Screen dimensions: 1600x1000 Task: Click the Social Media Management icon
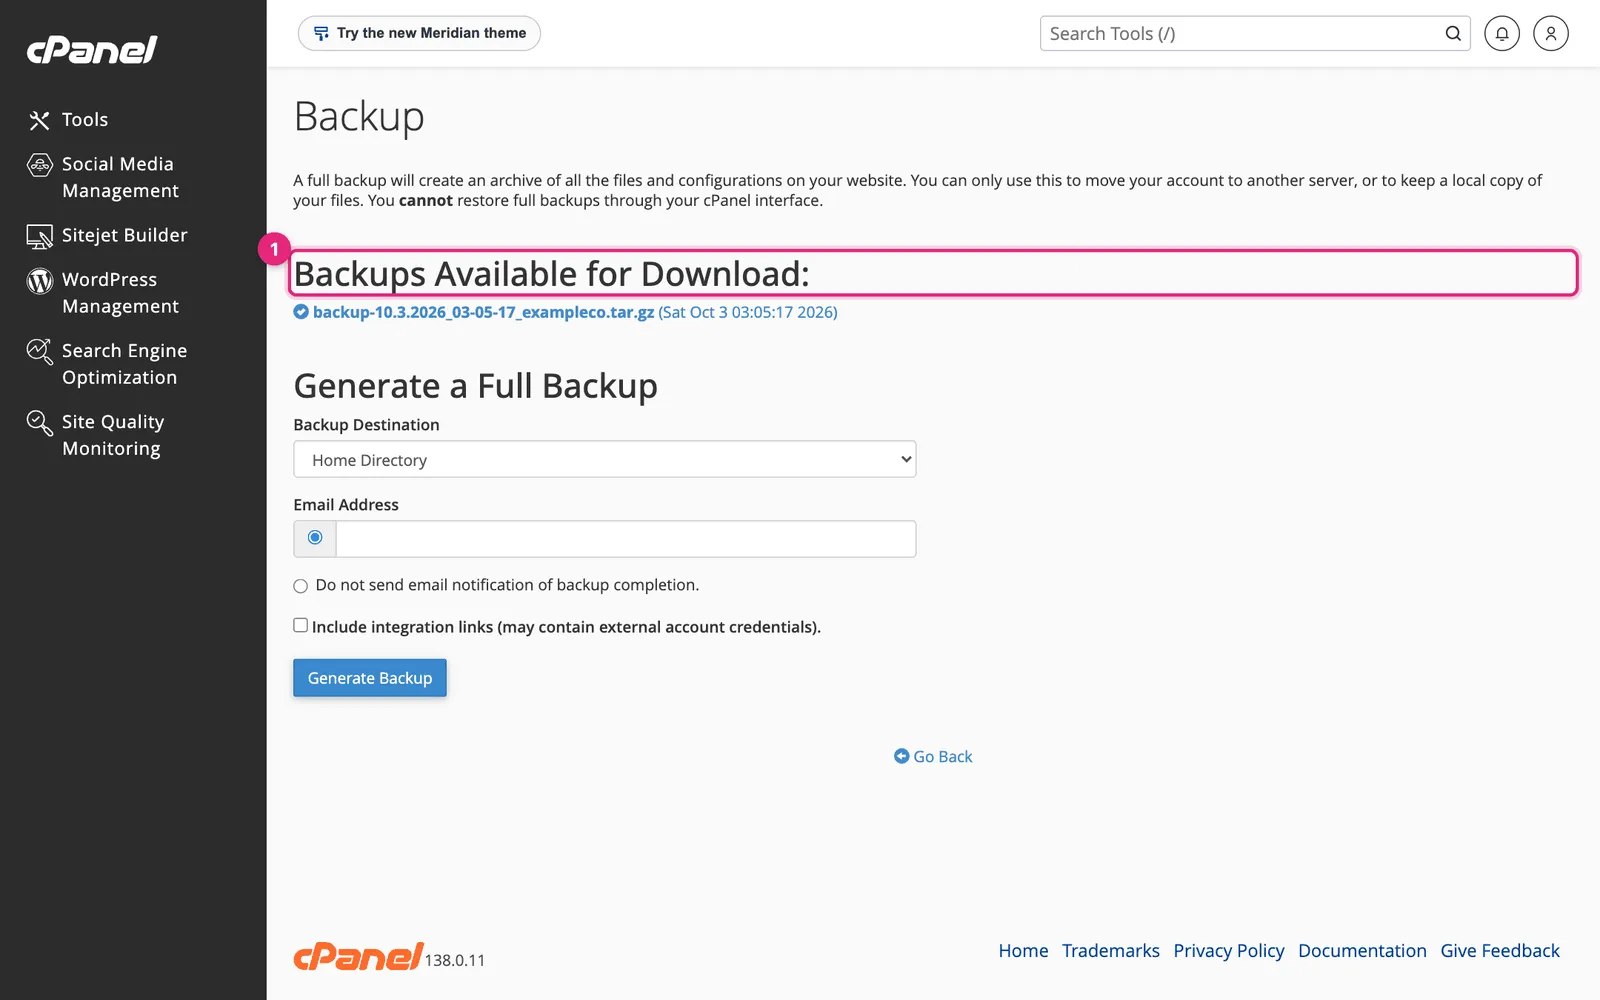(39, 165)
